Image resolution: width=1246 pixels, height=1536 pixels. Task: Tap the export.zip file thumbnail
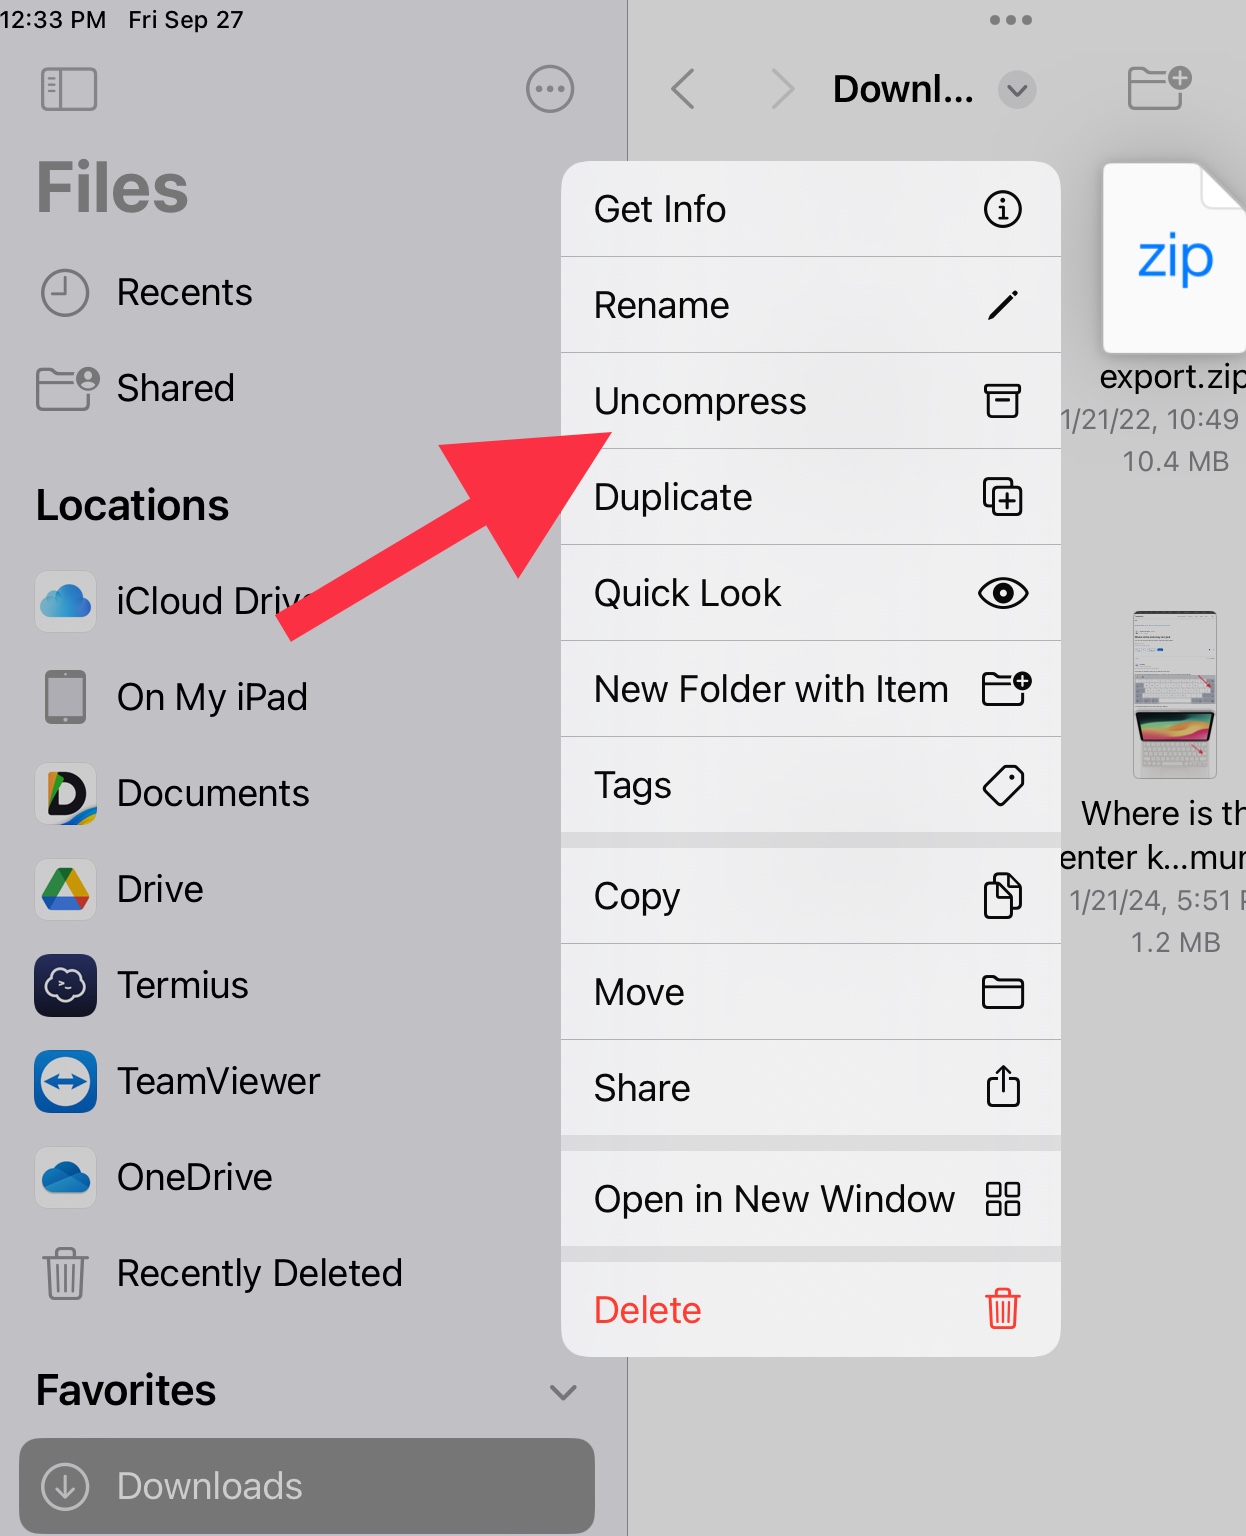[1174, 258]
